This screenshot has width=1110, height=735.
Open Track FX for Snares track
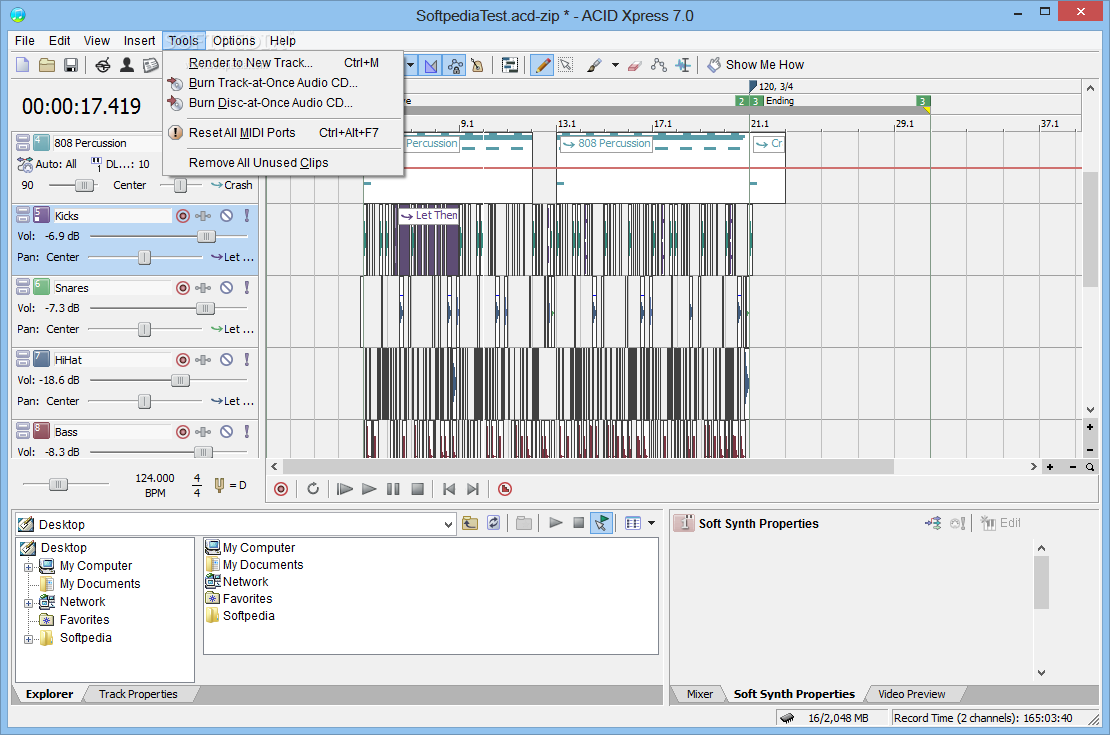(203, 287)
